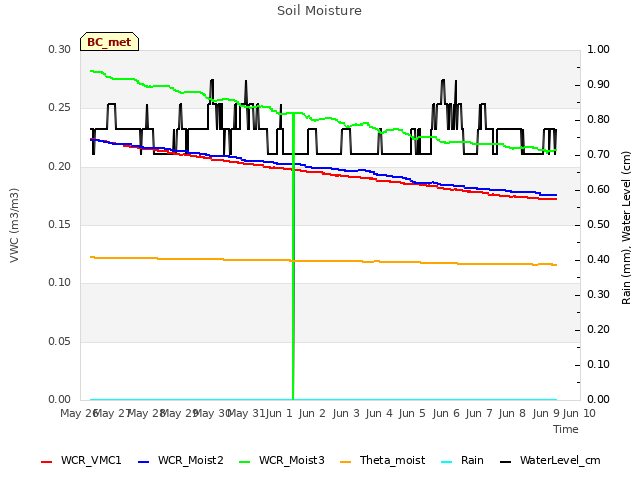
Task: Click the 1.00 right axis value
Action: [x=598, y=49]
